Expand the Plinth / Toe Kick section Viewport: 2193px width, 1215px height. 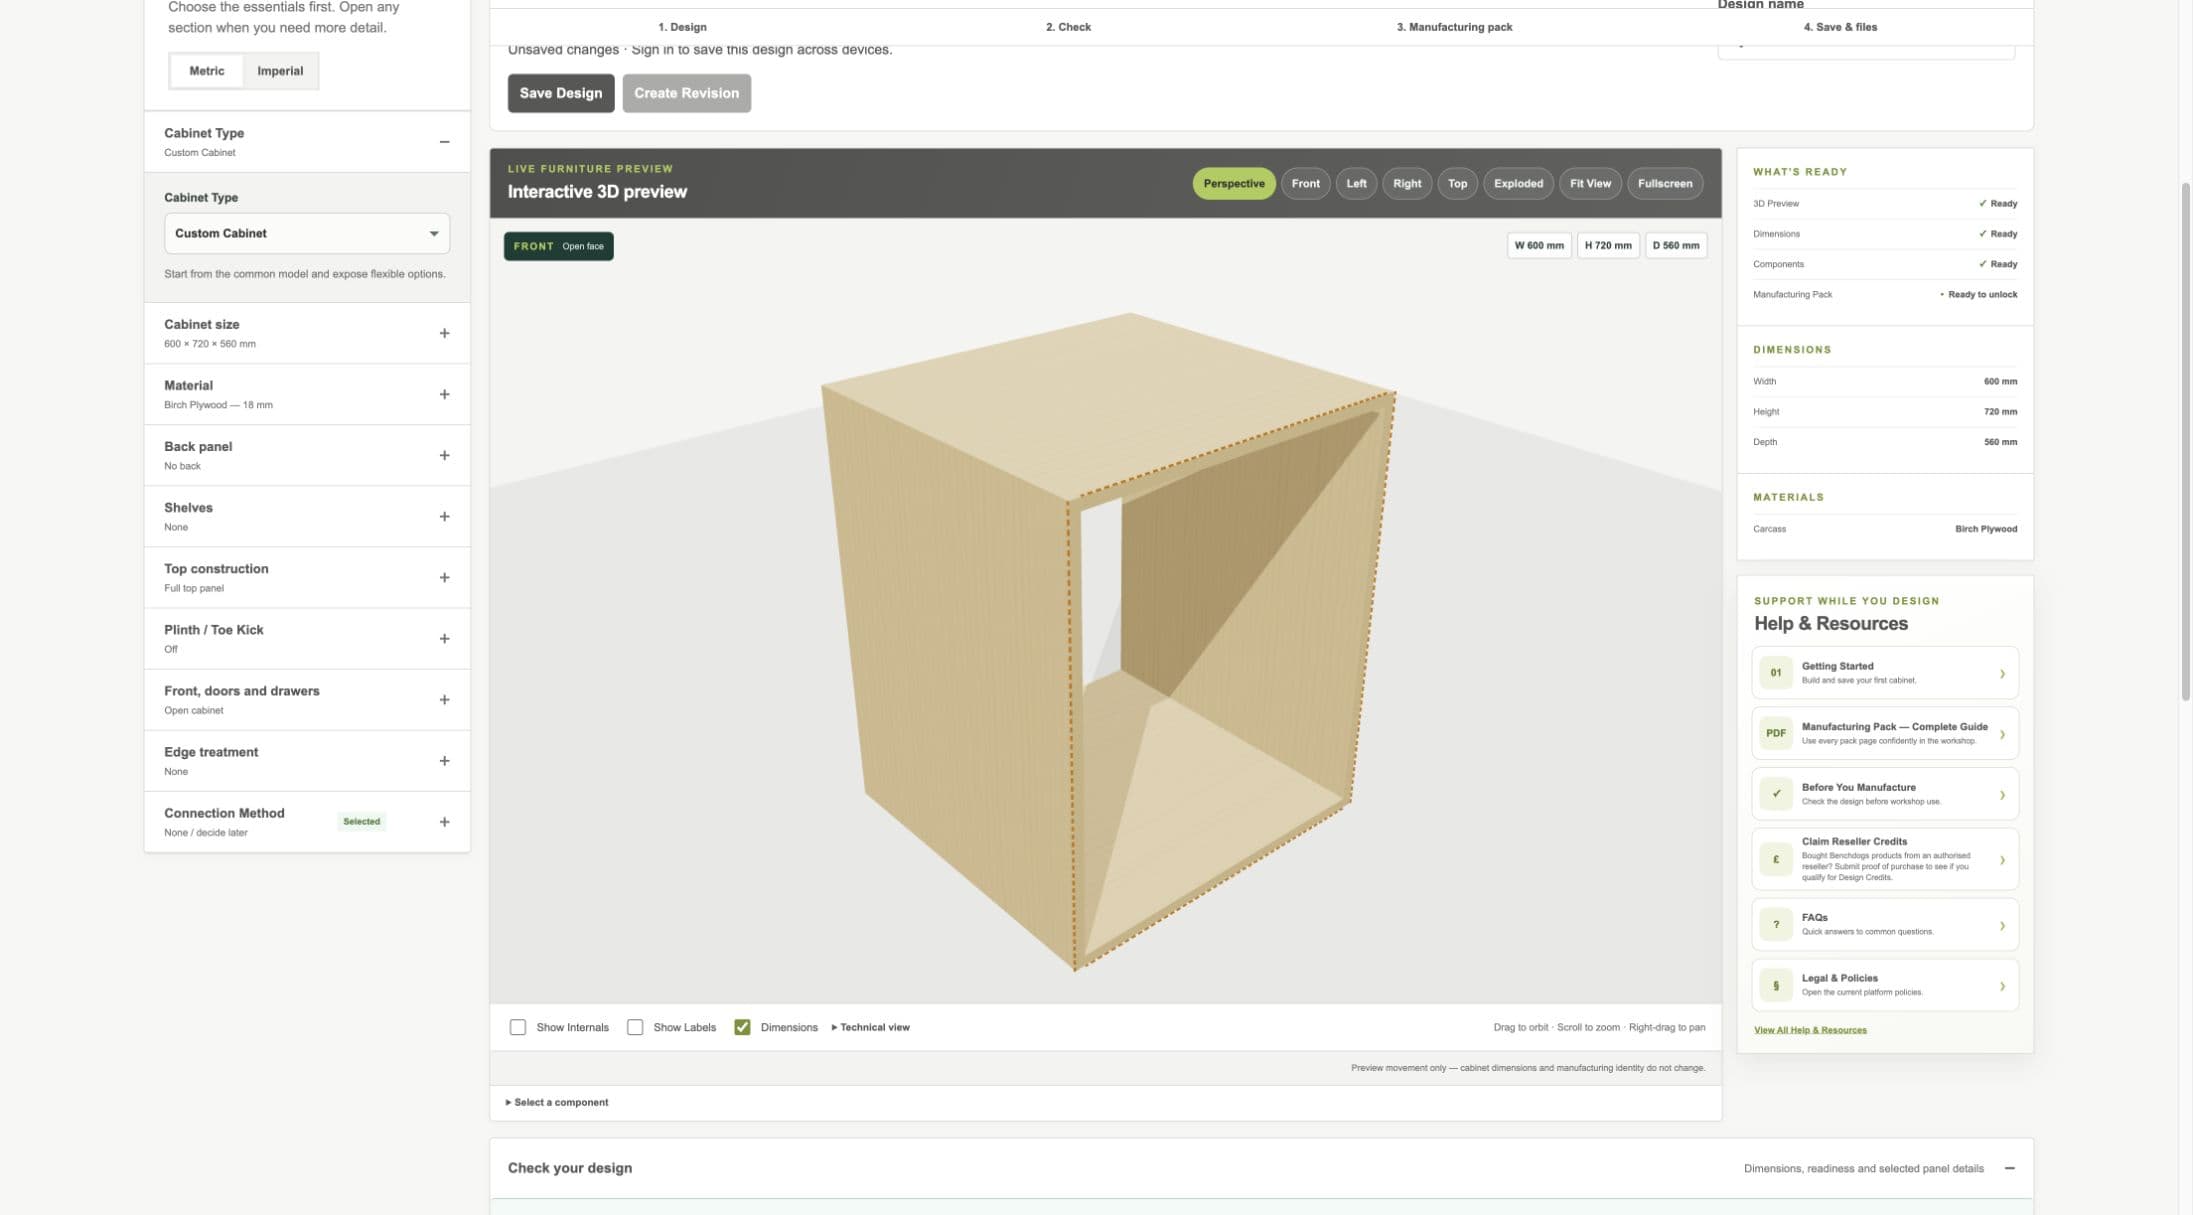point(444,638)
